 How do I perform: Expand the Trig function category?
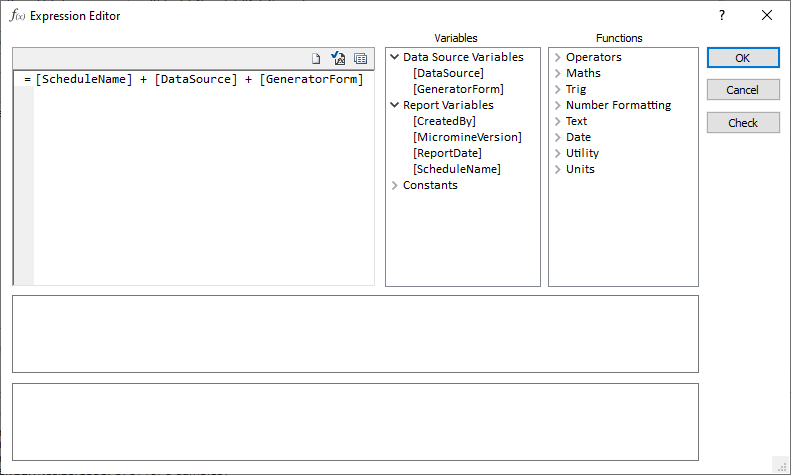click(x=557, y=89)
